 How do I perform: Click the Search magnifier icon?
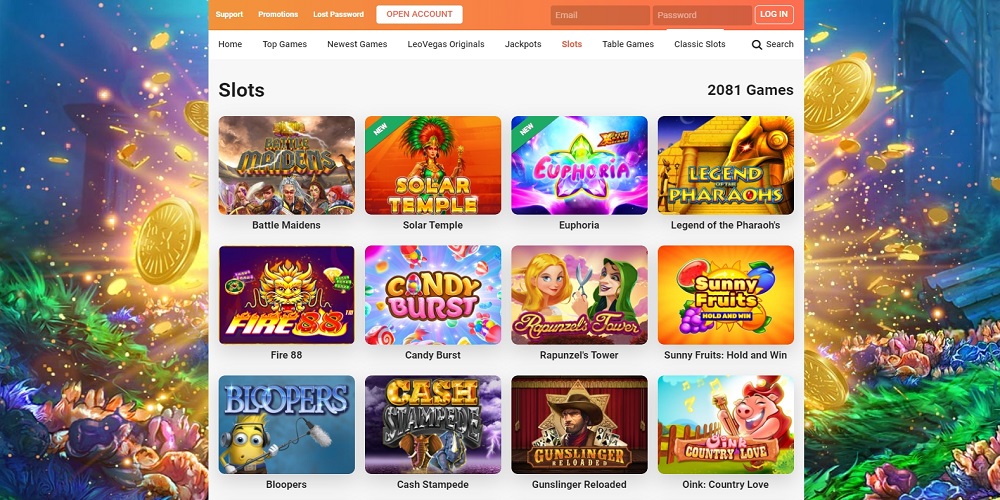[756, 45]
